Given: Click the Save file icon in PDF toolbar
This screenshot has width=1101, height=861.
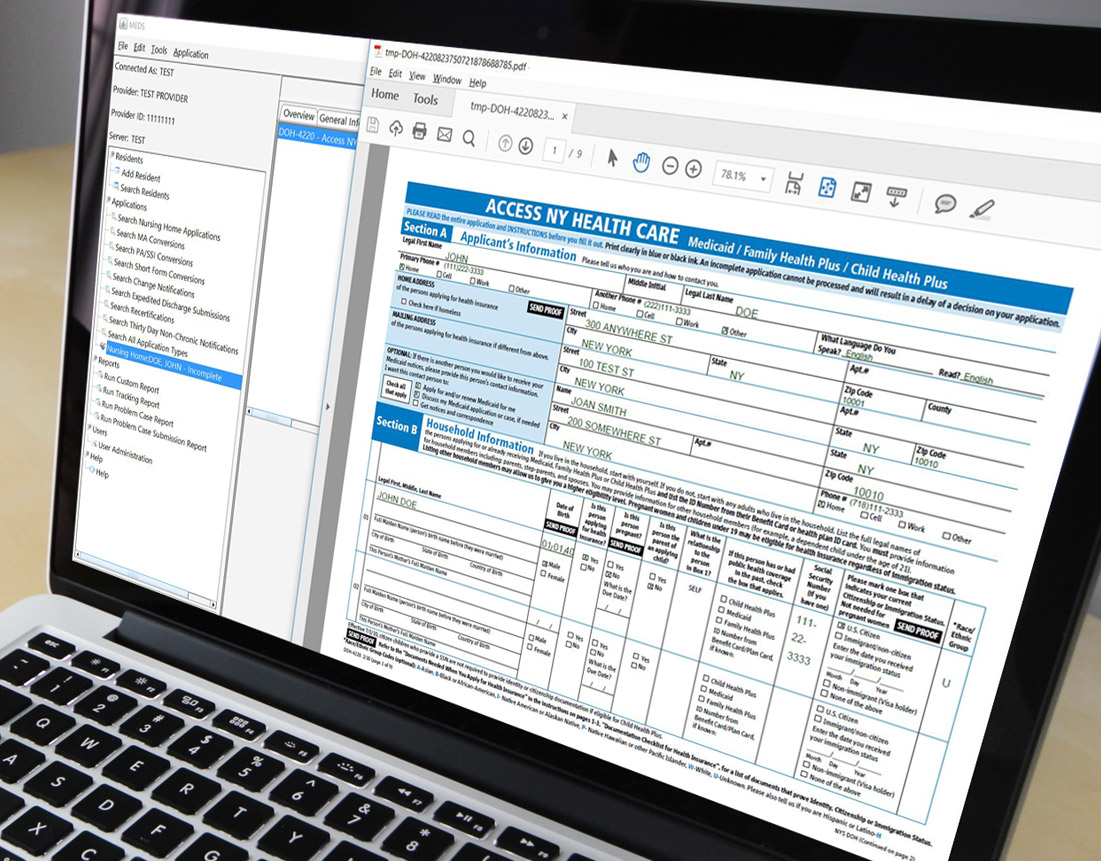Looking at the screenshot, I should pyautogui.click(x=374, y=125).
